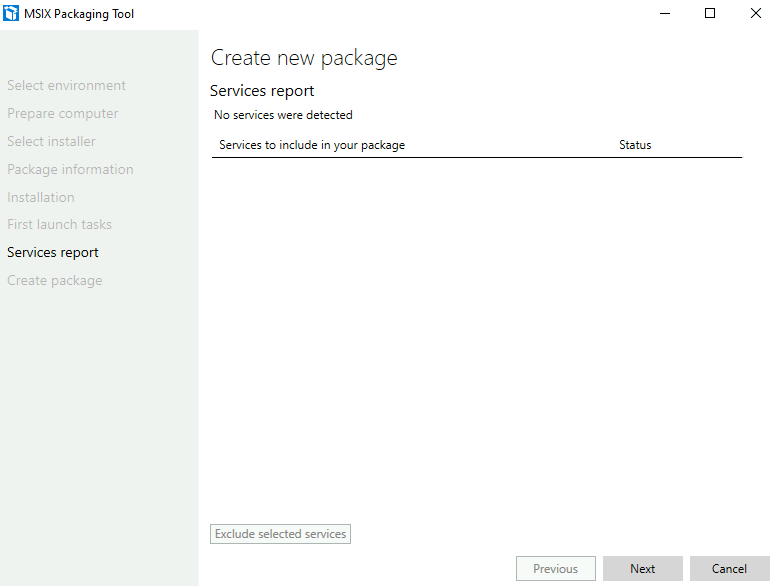Click the Previous button
The height and width of the screenshot is (586, 774).
556,569
